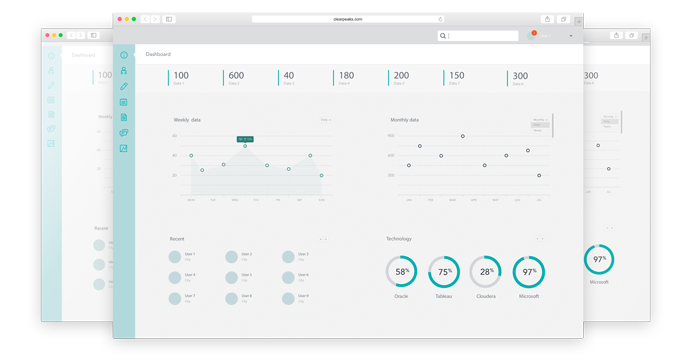The image size is (700, 363).
Task: Open a new browser tab with plus
Action: coord(578,22)
